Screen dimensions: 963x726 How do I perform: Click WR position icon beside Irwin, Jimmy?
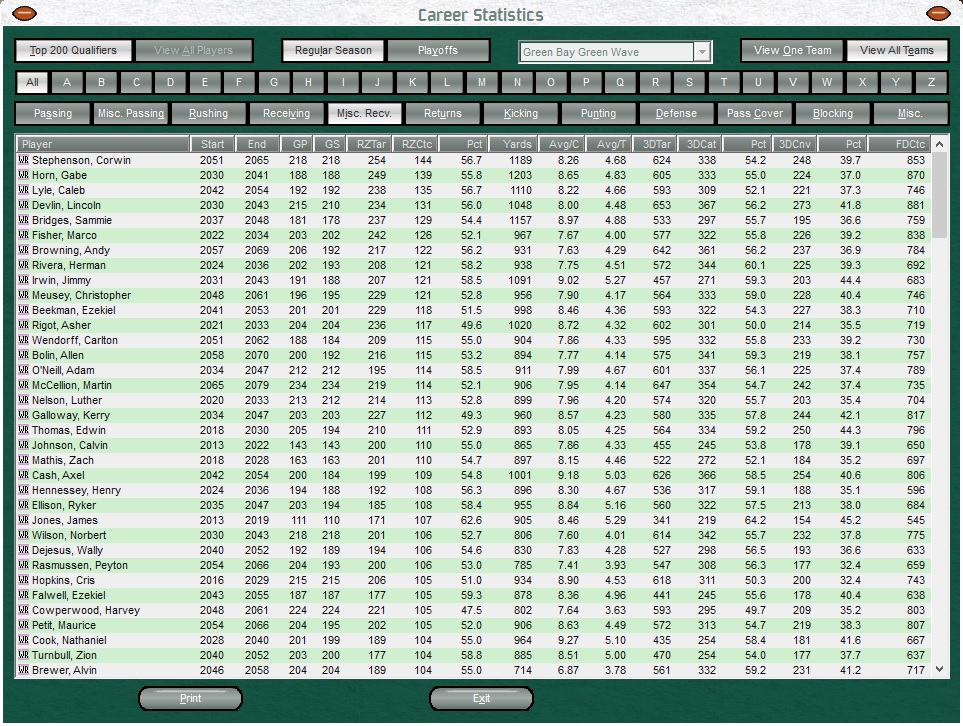(x=24, y=280)
